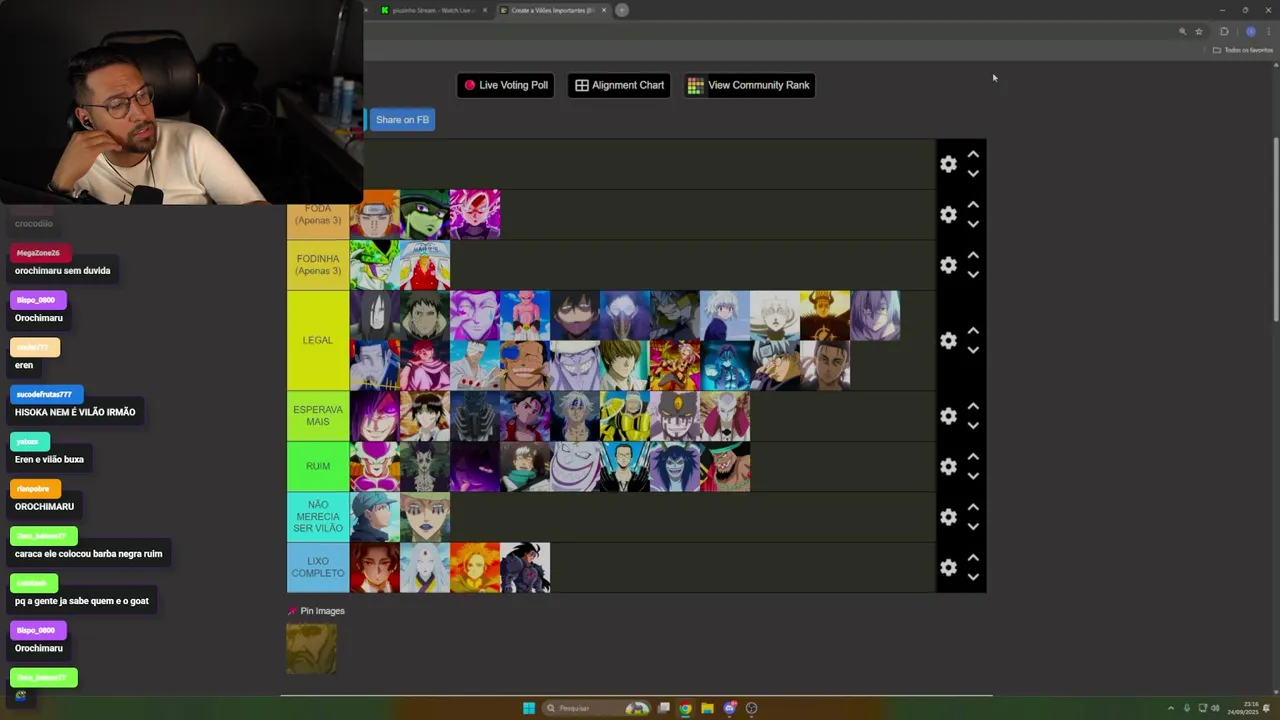
Task: Open the Chrome three-dot menu
Action: pyautogui.click(x=1268, y=31)
